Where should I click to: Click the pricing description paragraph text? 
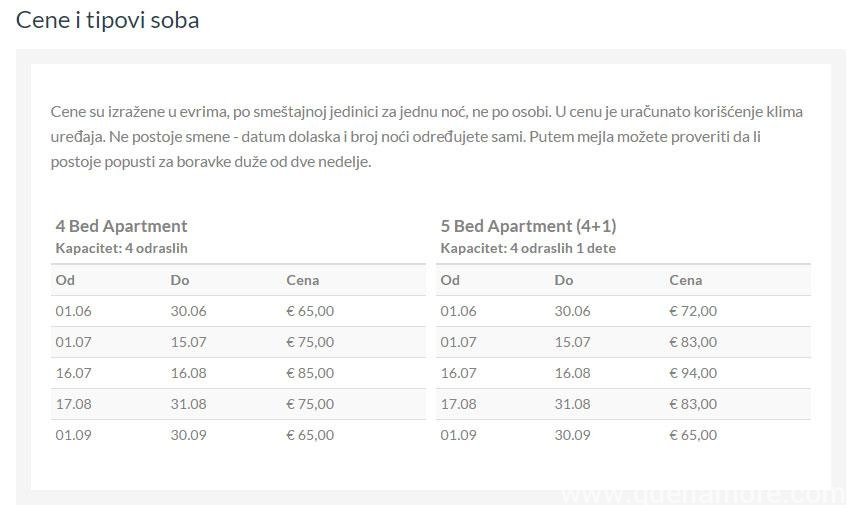(427, 136)
